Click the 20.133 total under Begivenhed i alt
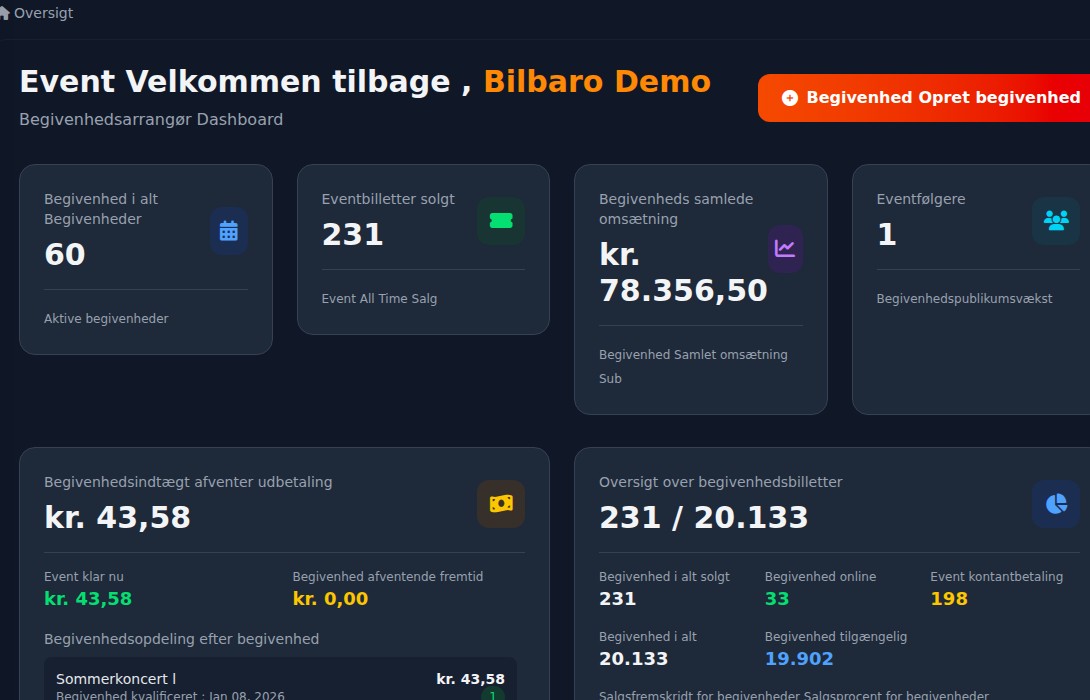The height and width of the screenshot is (700, 1090). pos(633,658)
